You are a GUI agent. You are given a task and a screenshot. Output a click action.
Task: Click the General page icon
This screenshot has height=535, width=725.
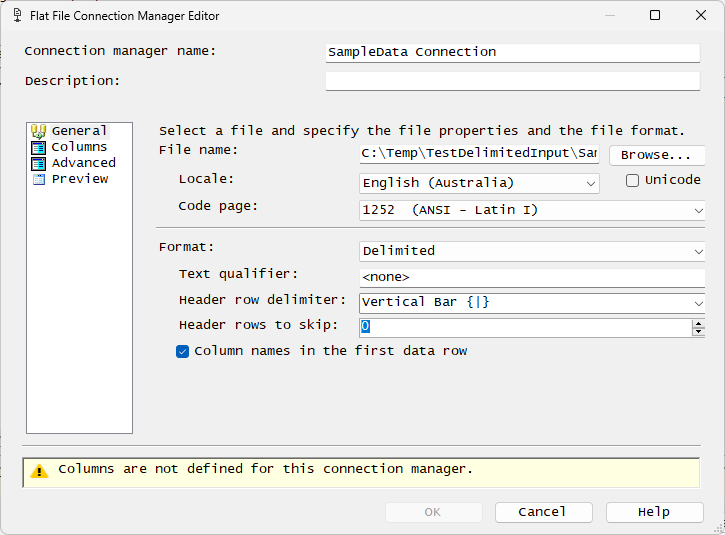[38, 131]
